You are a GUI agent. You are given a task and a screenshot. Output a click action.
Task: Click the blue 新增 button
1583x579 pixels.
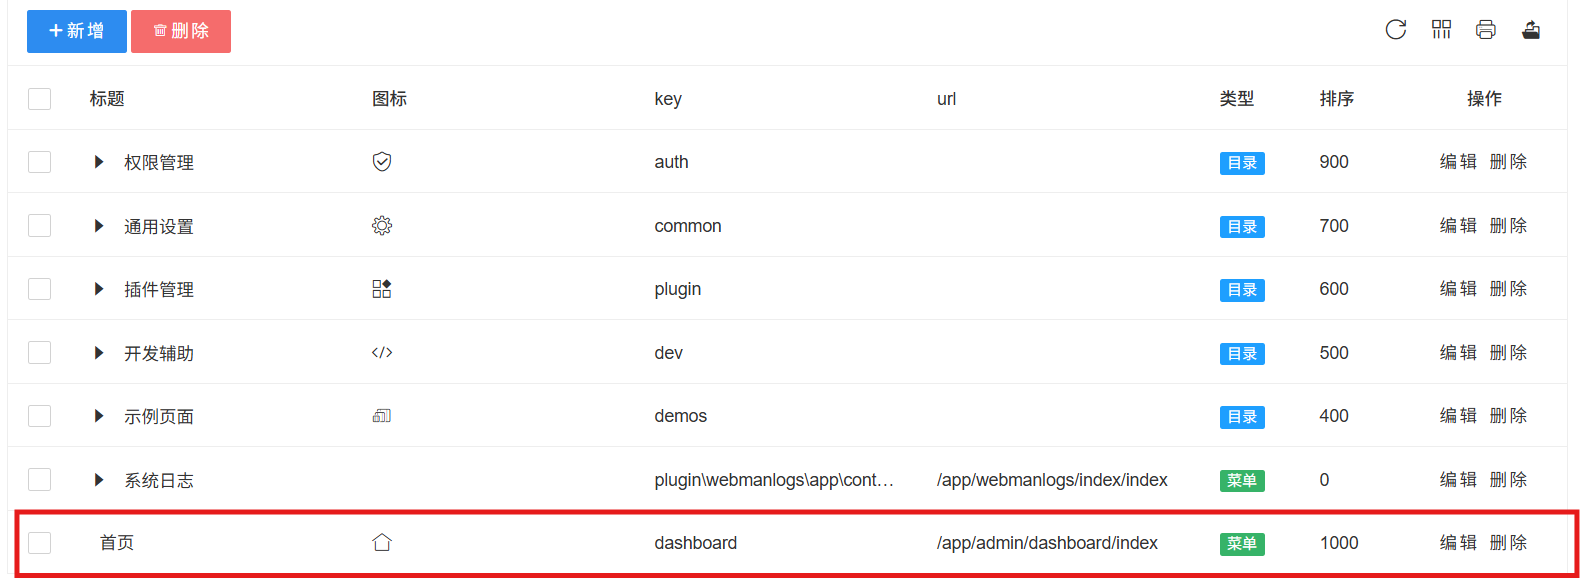[77, 31]
